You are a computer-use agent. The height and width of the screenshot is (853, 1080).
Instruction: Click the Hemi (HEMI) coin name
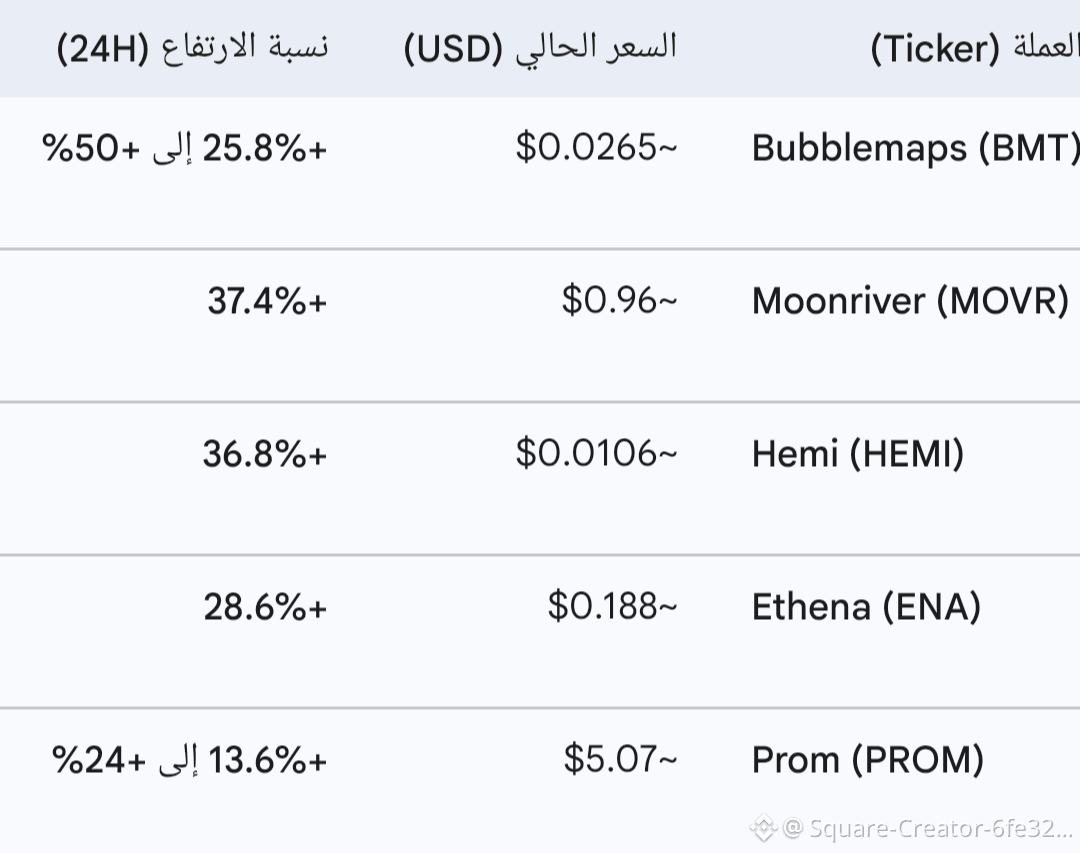click(858, 454)
